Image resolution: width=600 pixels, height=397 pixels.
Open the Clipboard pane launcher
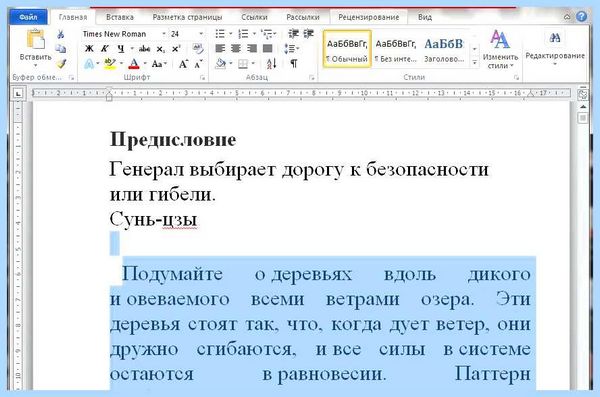click(71, 78)
